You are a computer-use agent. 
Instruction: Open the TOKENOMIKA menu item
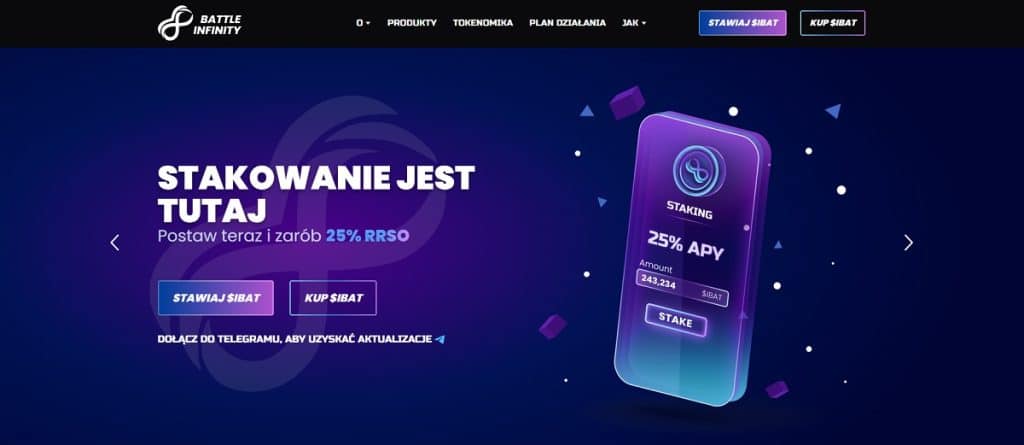(483, 23)
